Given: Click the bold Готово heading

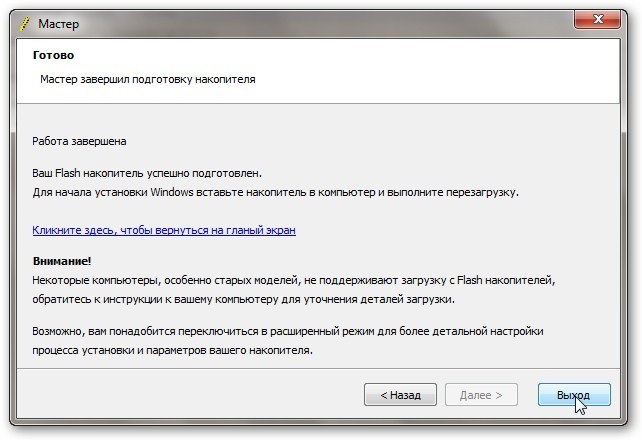Looking at the screenshot, I should pos(53,55).
